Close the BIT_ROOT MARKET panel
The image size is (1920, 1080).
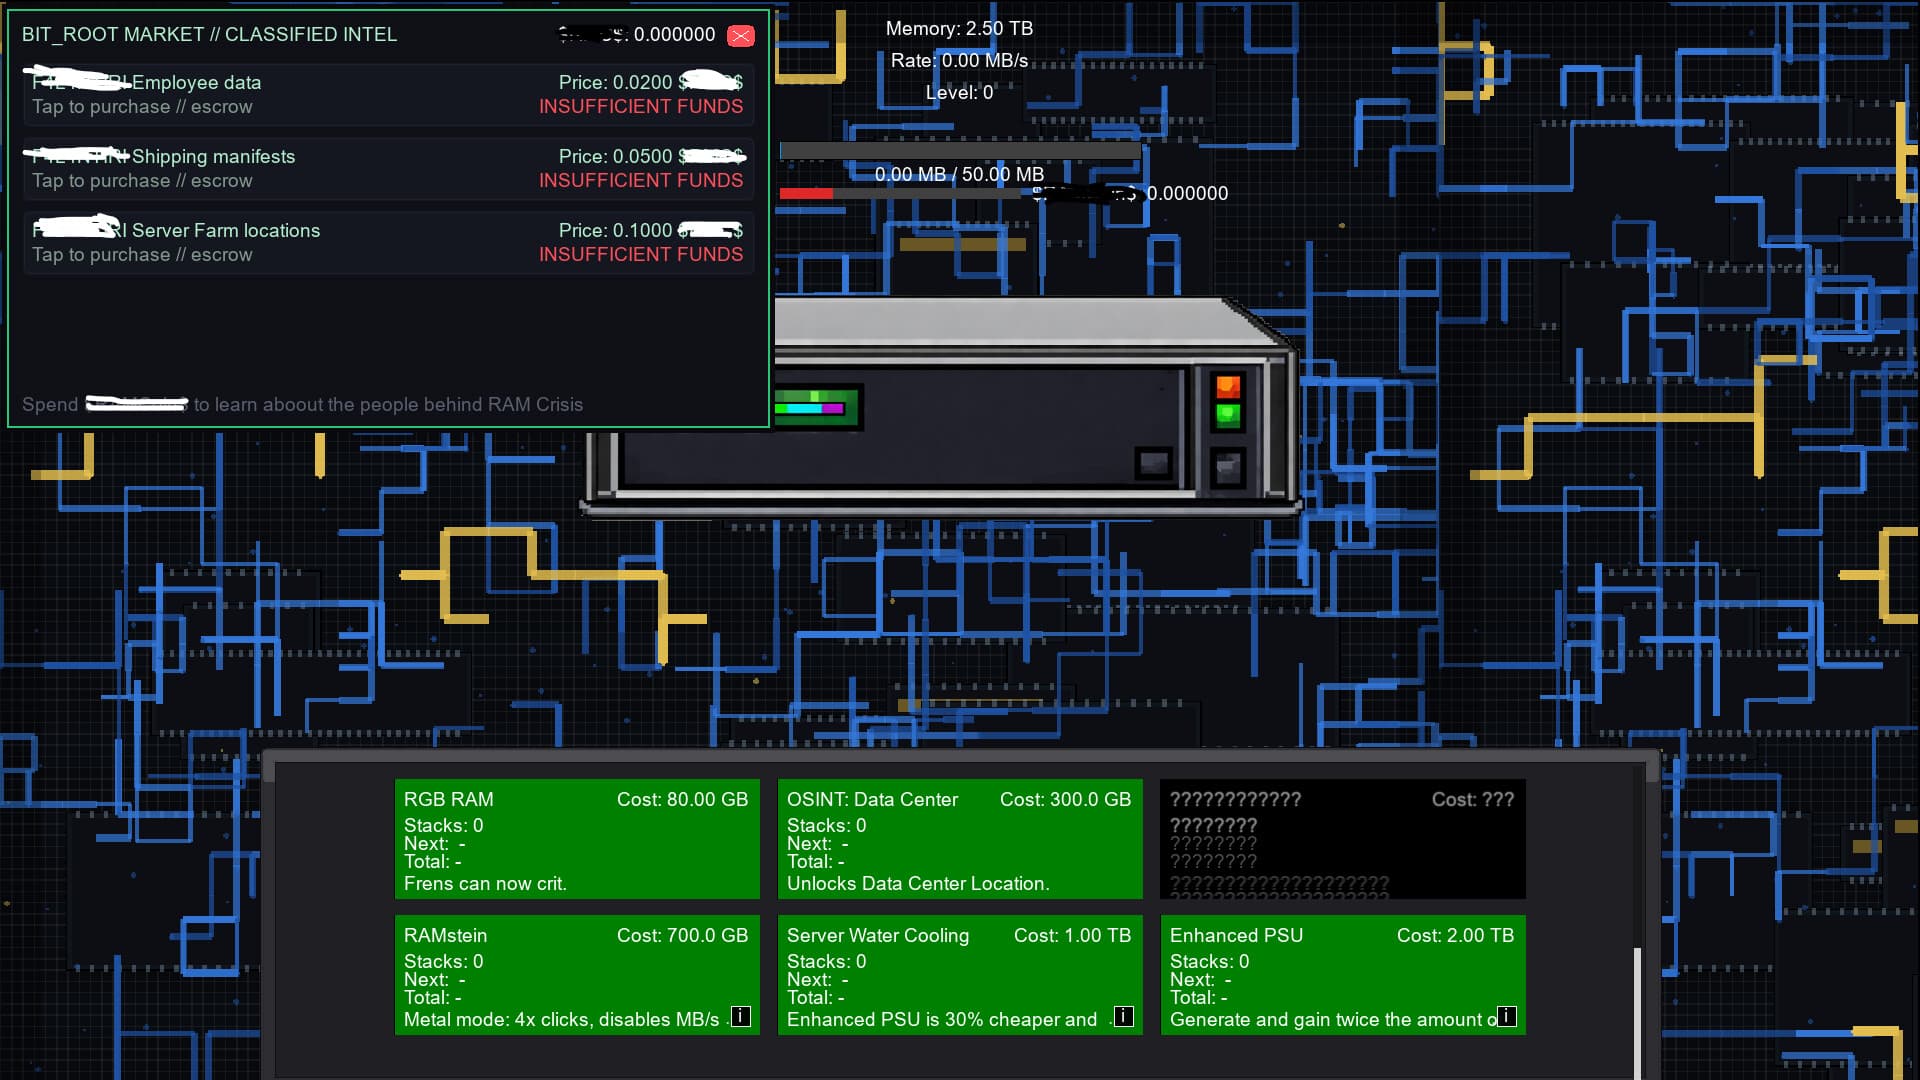pyautogui.click(x=740, y=35)
